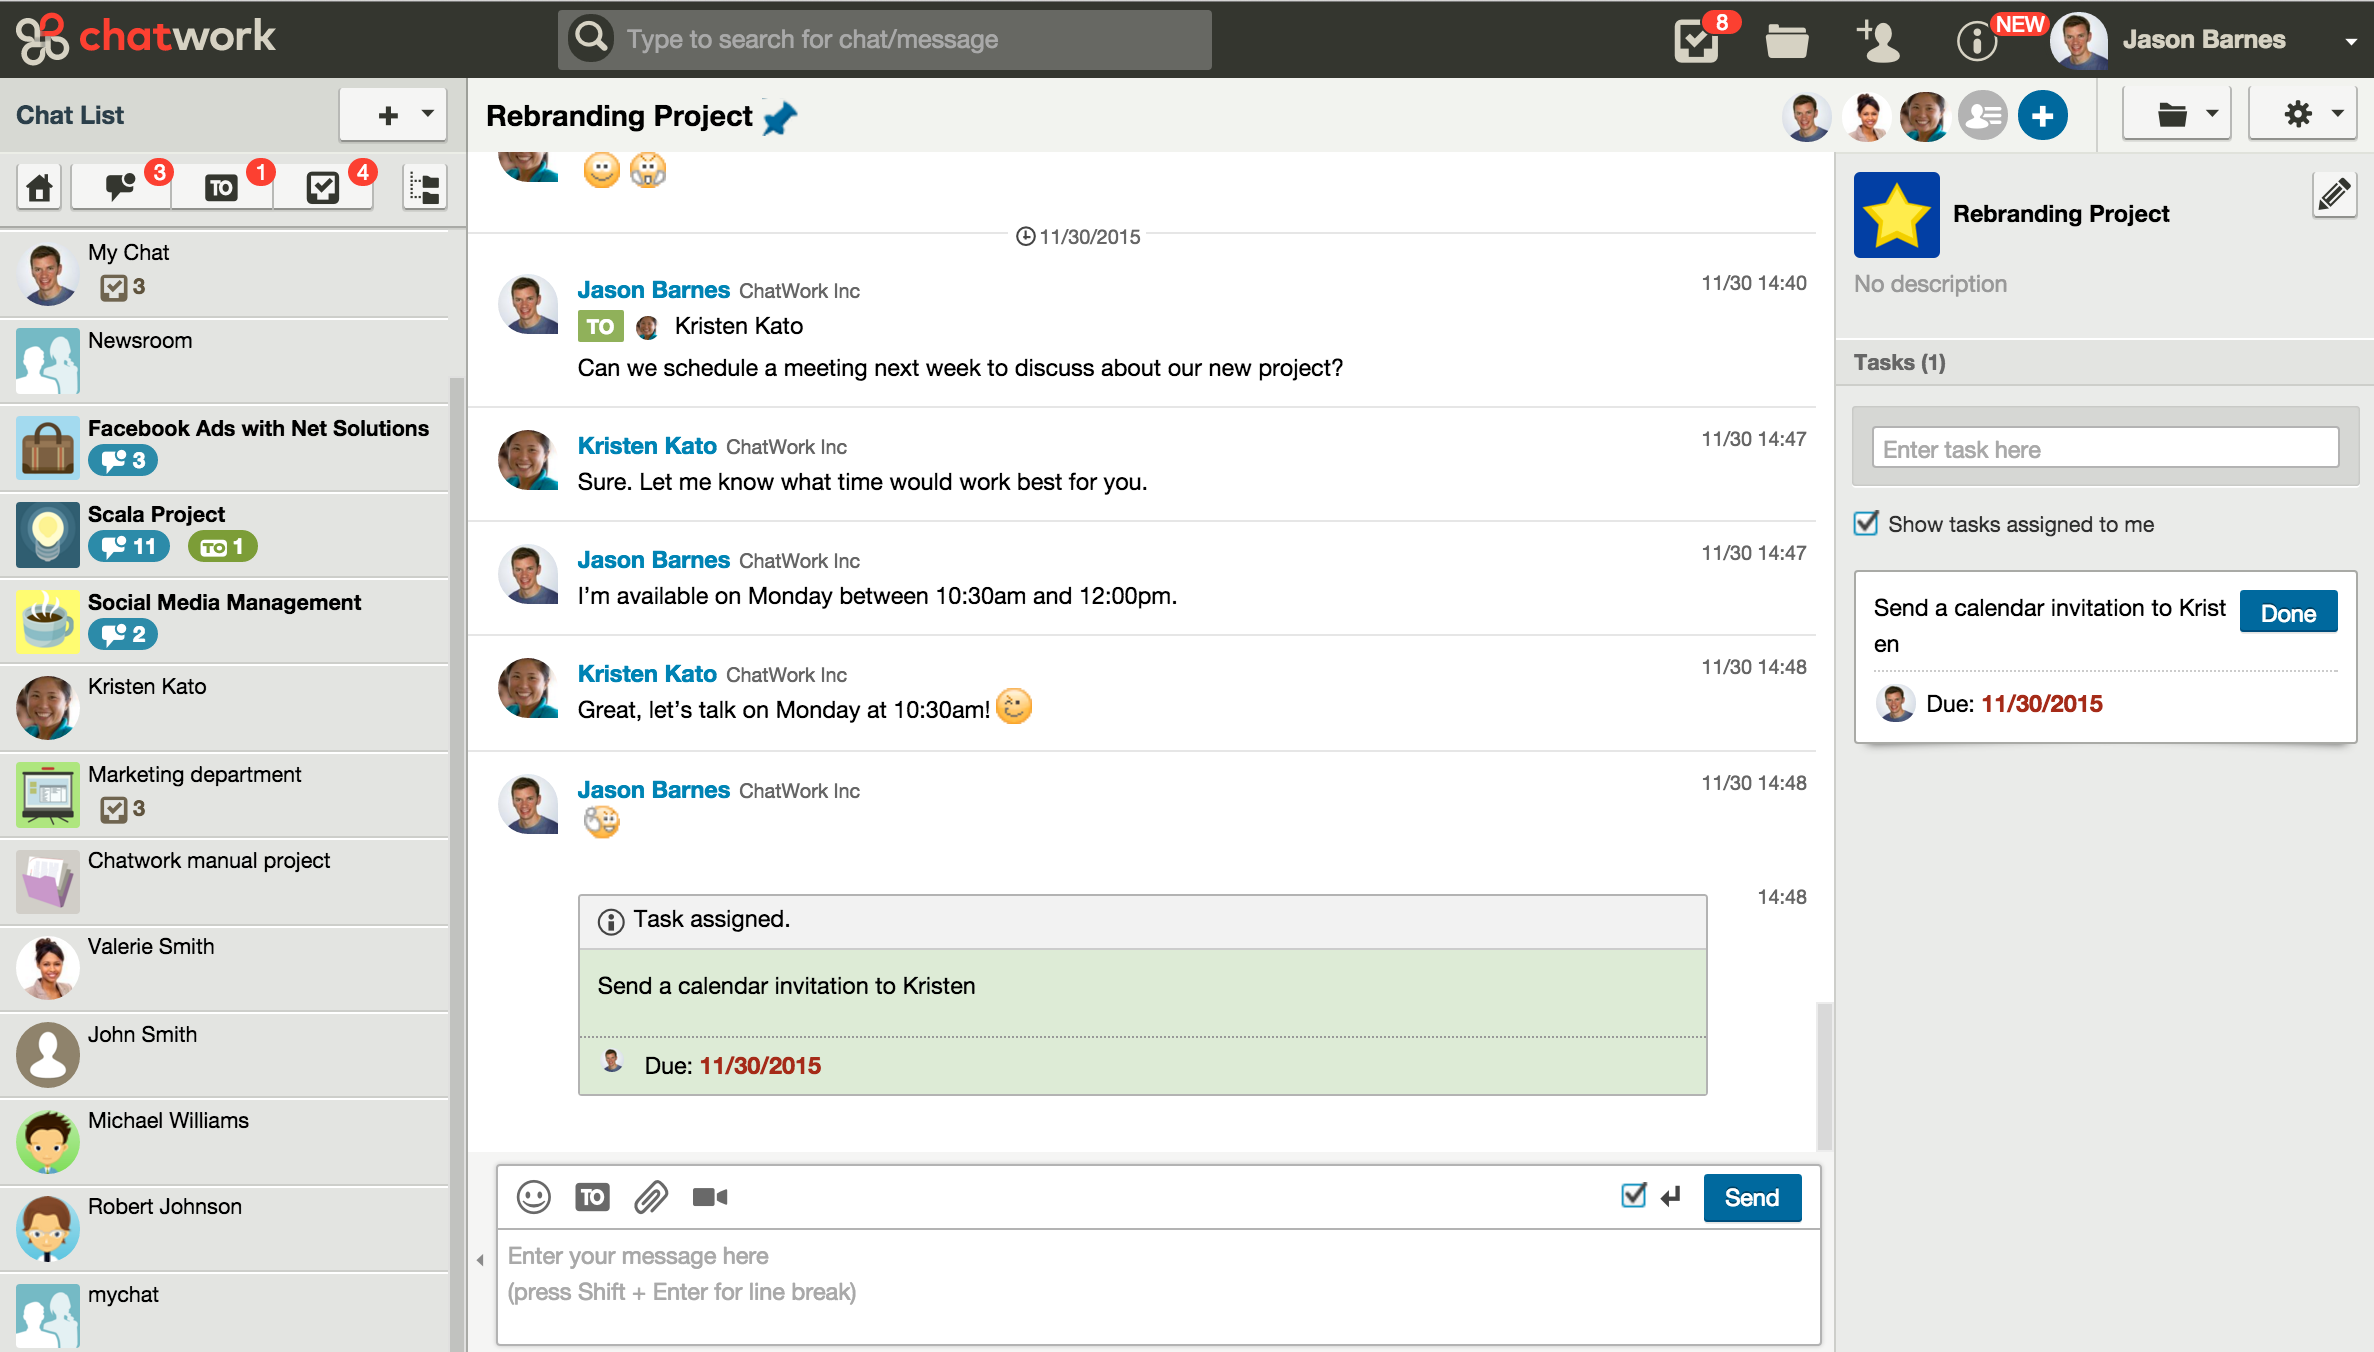
Task: Mark the calendar invitation task as Done
Action: [2288, 611]
